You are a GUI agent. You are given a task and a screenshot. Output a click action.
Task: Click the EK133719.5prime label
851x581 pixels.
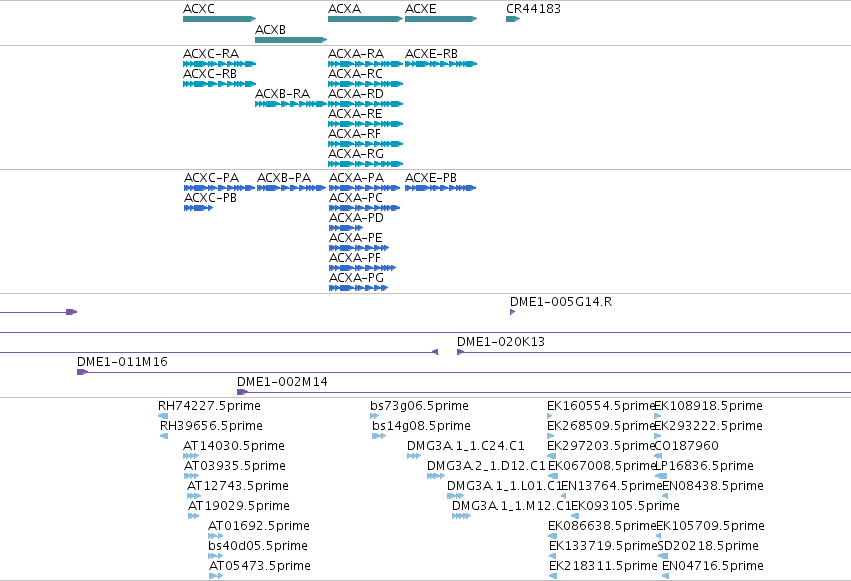pos(604,546)
